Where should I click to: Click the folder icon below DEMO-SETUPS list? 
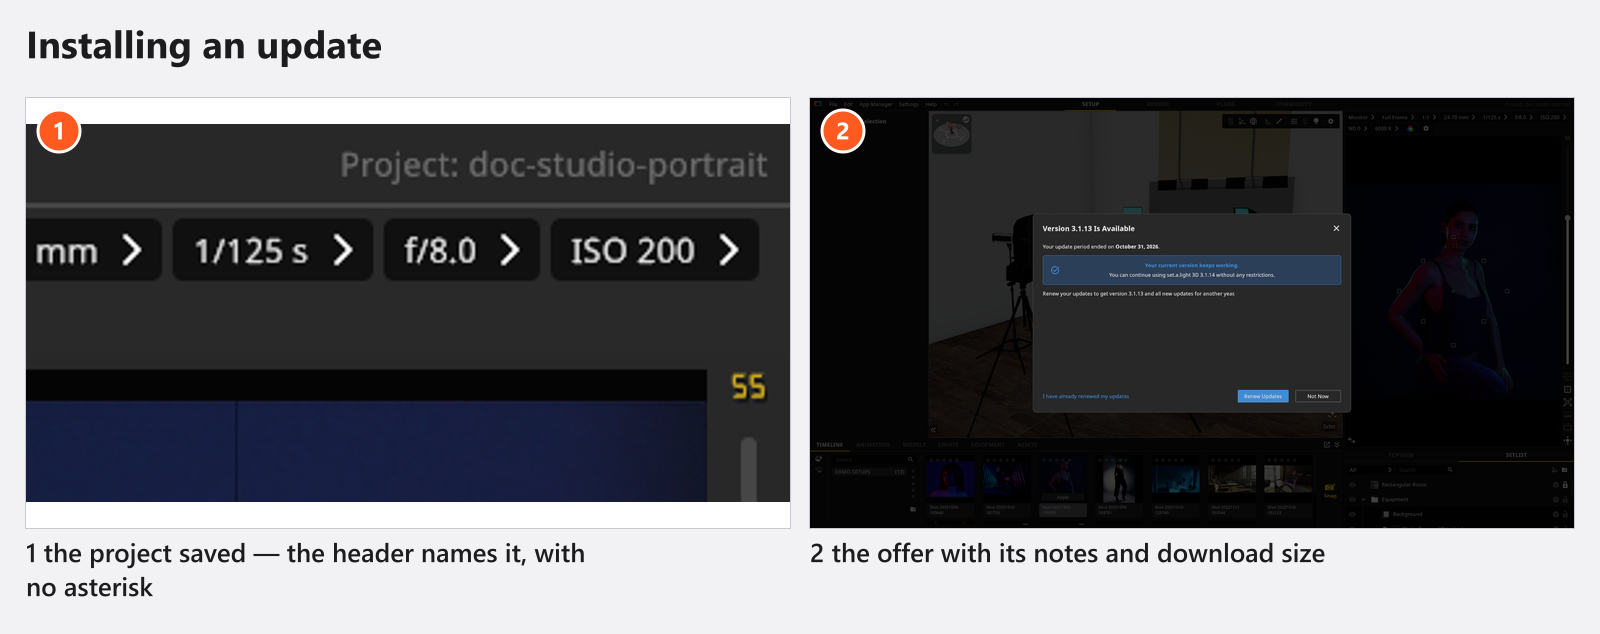click(x=913, y=509)
